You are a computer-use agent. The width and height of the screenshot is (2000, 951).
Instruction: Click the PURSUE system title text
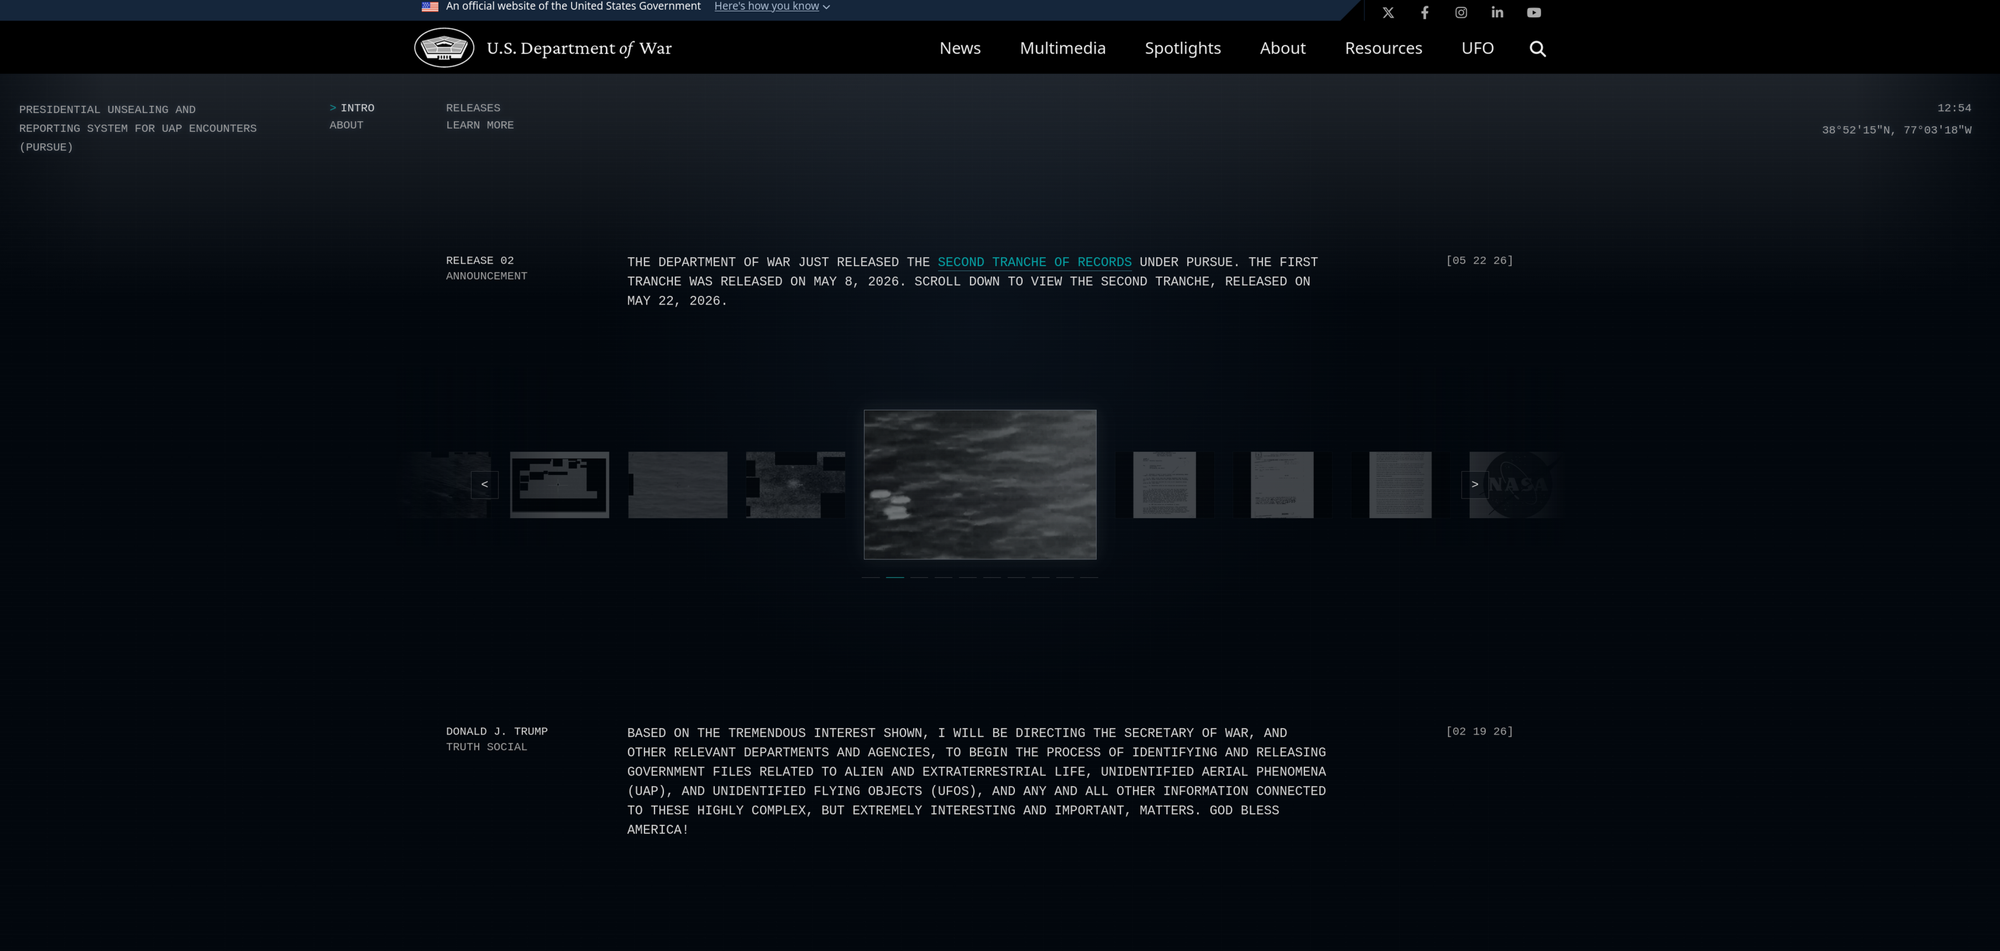138,128
